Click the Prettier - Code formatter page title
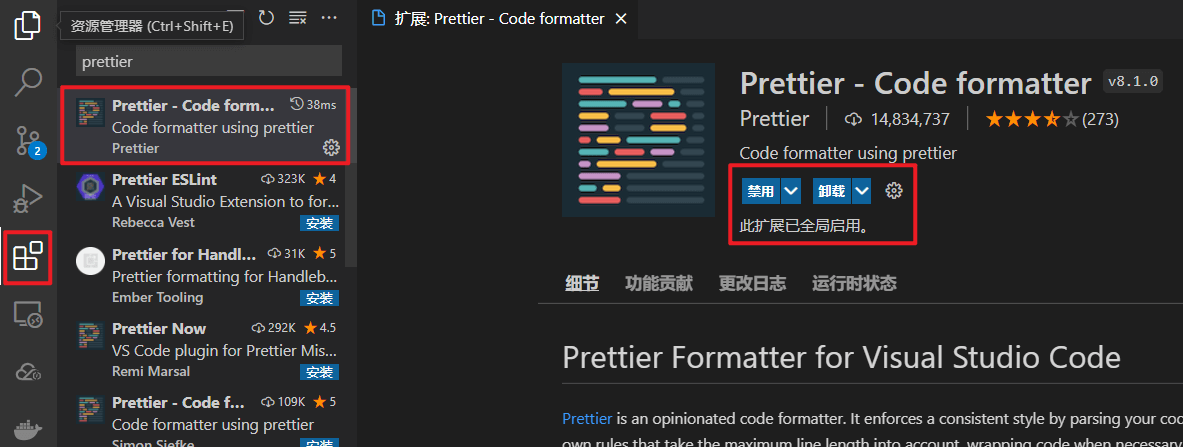The height and width of the screenshot is (447, 1183). (x=915, y=82)
